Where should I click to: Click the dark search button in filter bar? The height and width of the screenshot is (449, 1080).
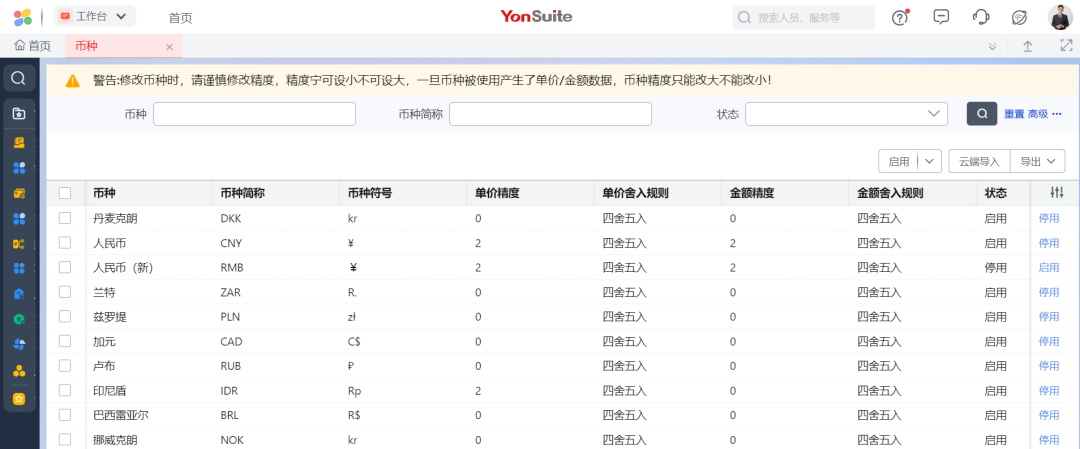(982, 114)
